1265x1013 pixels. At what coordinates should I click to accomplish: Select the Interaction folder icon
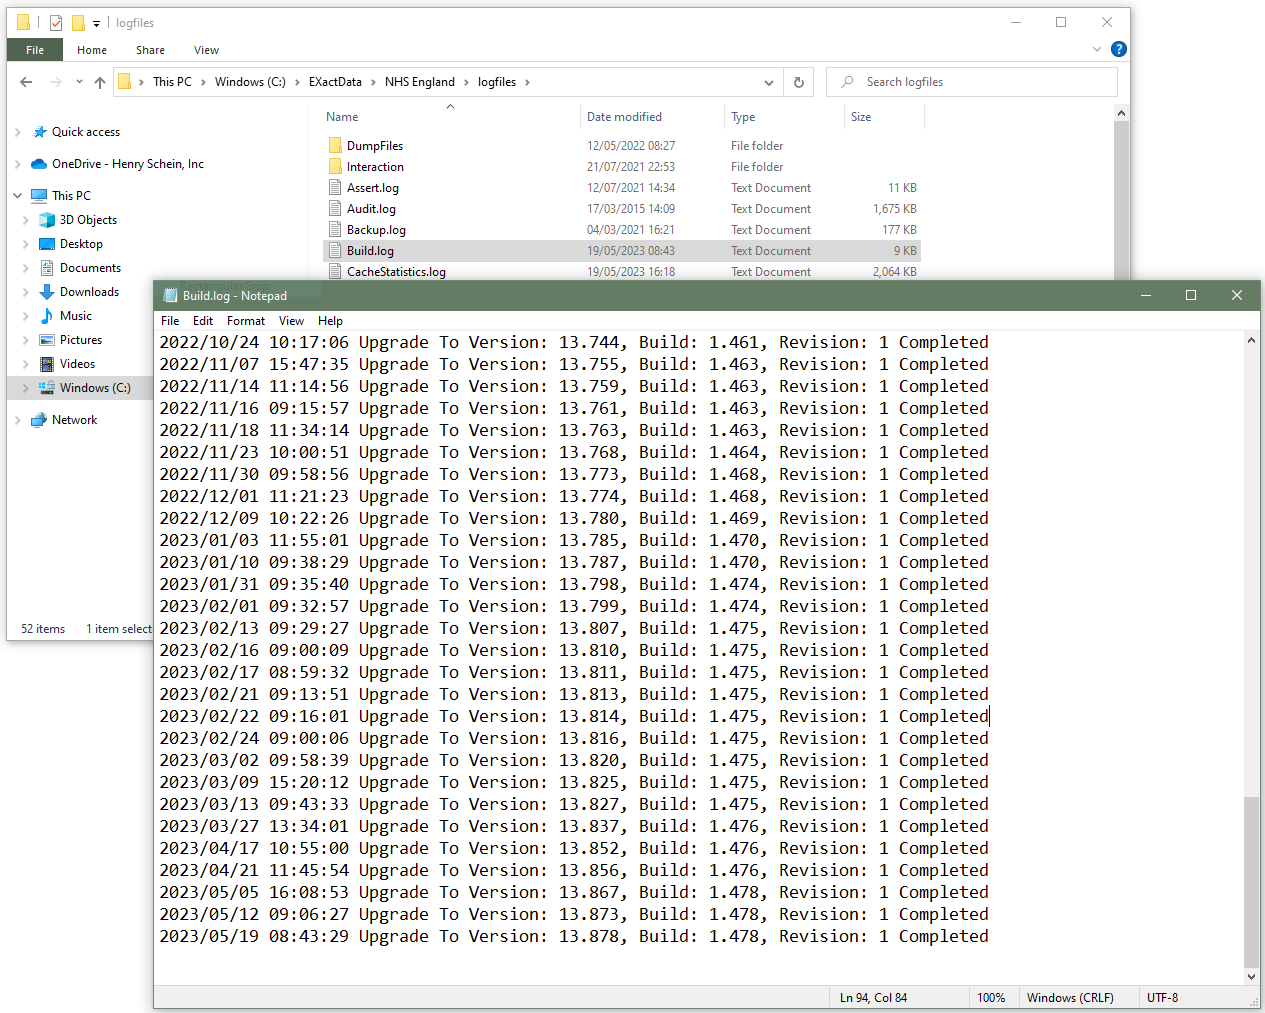coord(335,167)
